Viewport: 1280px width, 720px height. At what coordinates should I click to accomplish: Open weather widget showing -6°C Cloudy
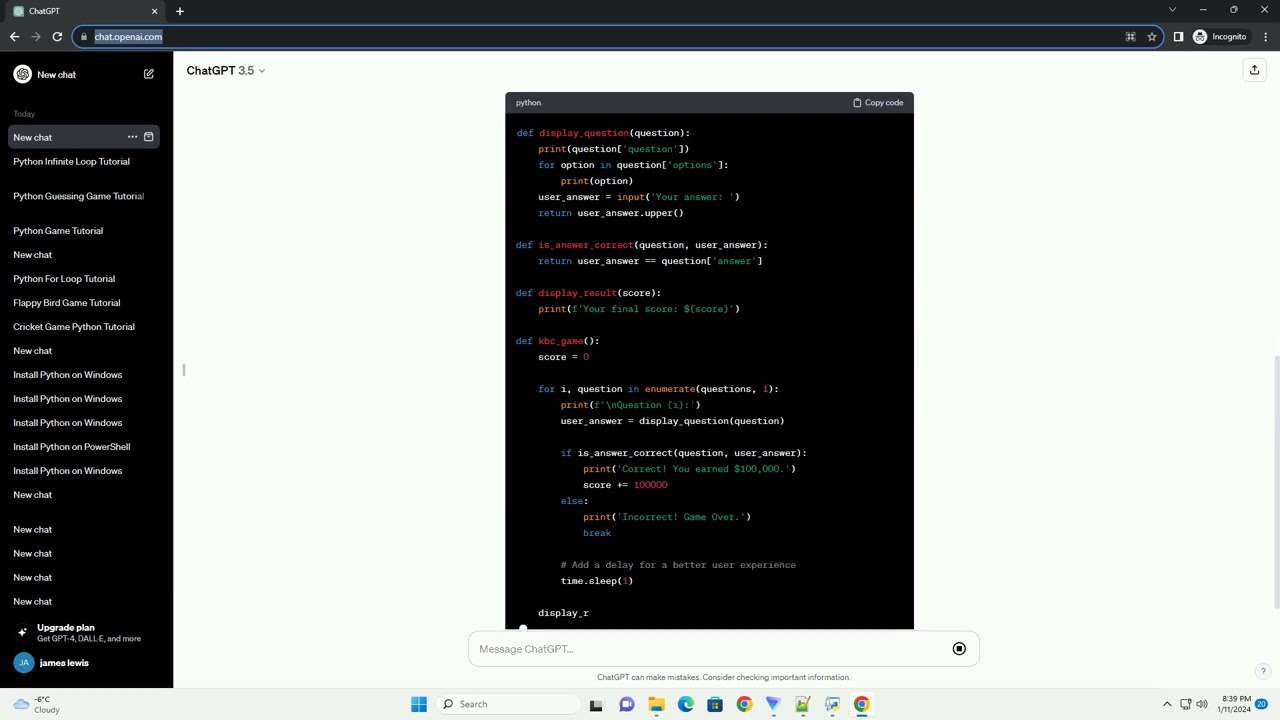(36, 704)
